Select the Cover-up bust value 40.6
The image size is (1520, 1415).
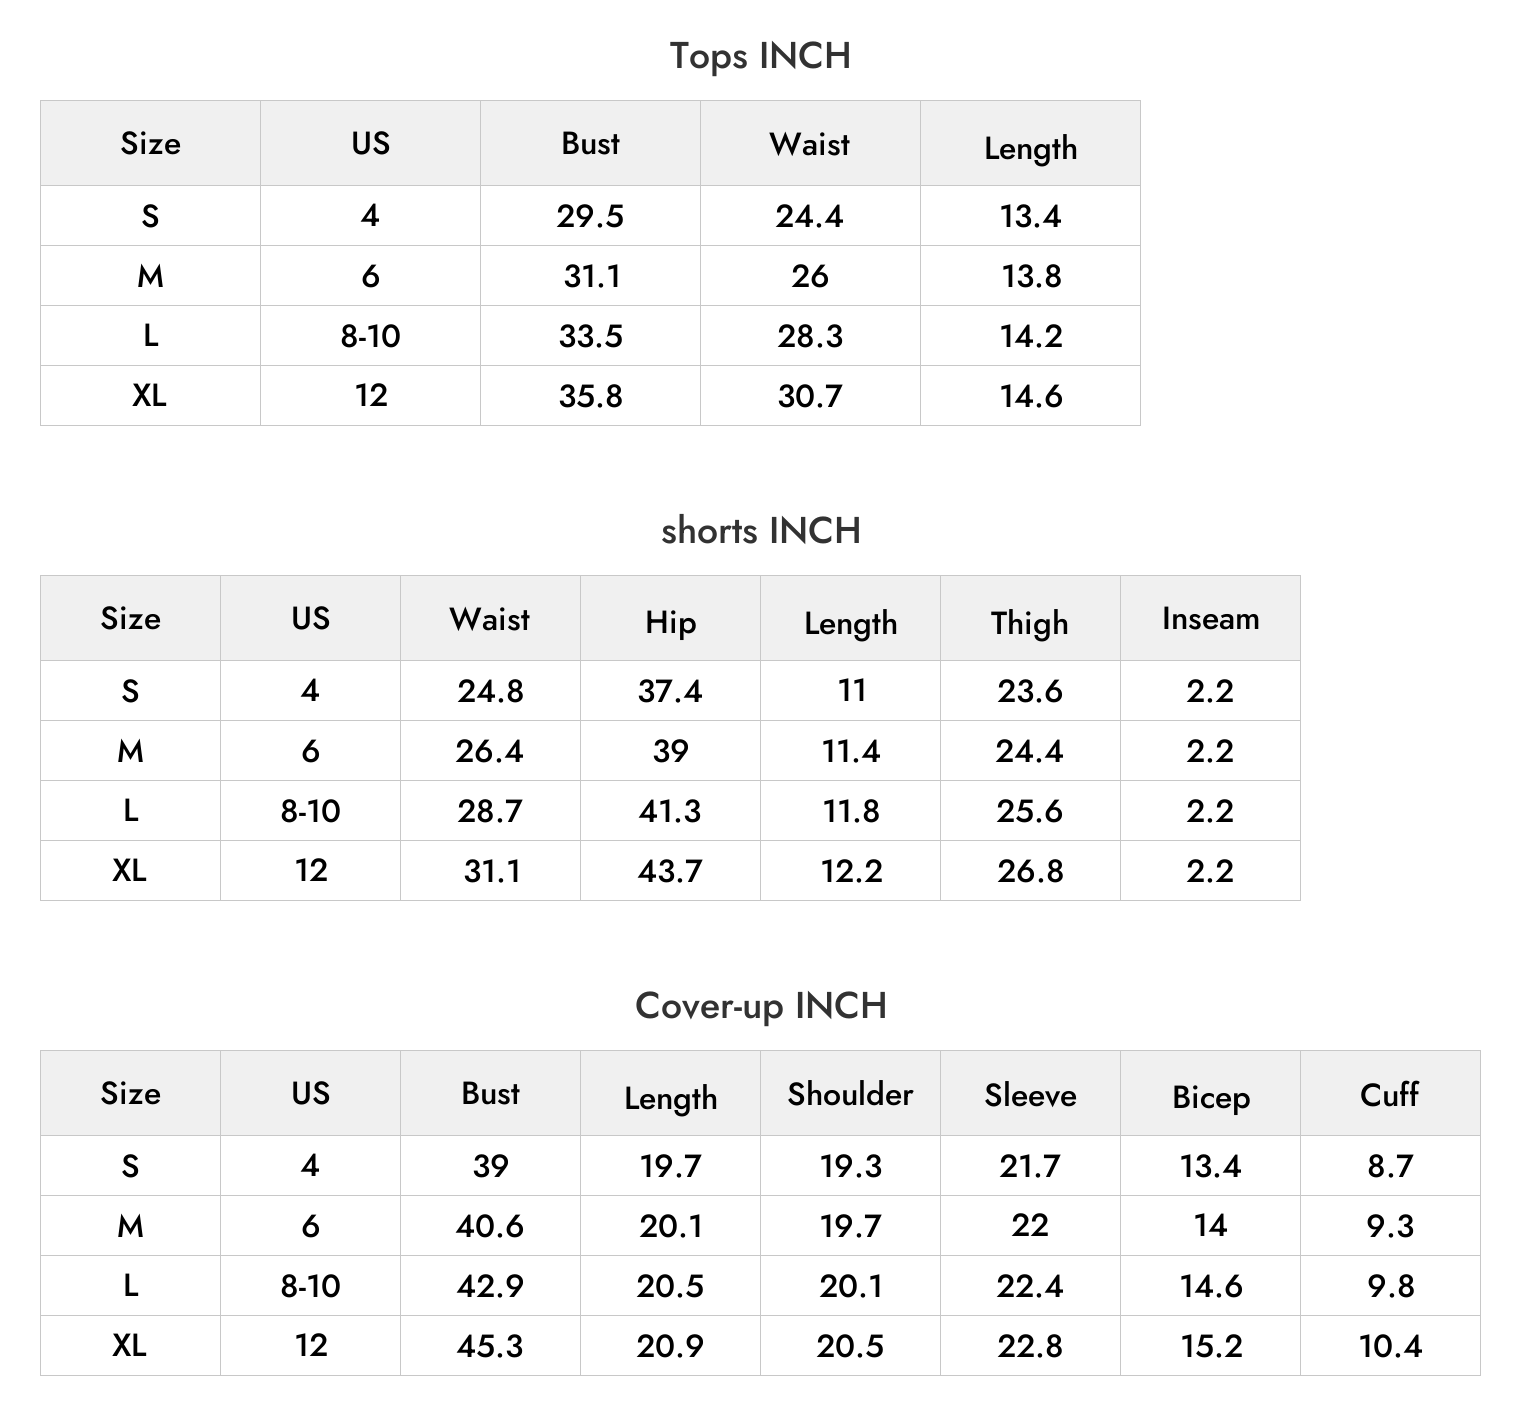tap(490, 1226)
